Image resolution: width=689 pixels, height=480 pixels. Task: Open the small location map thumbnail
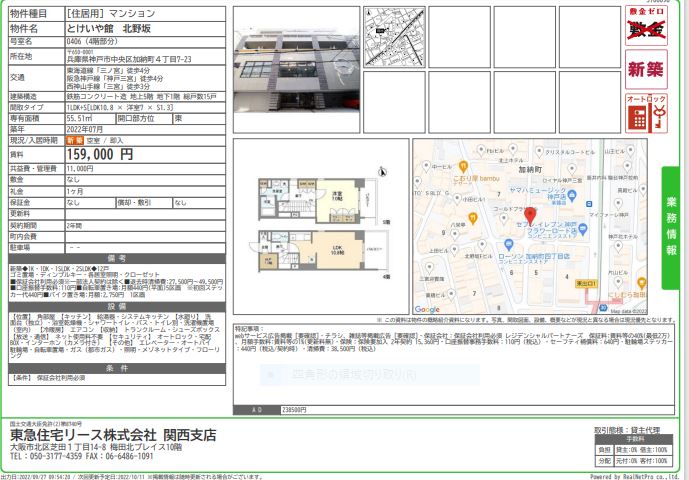point(394,37)
